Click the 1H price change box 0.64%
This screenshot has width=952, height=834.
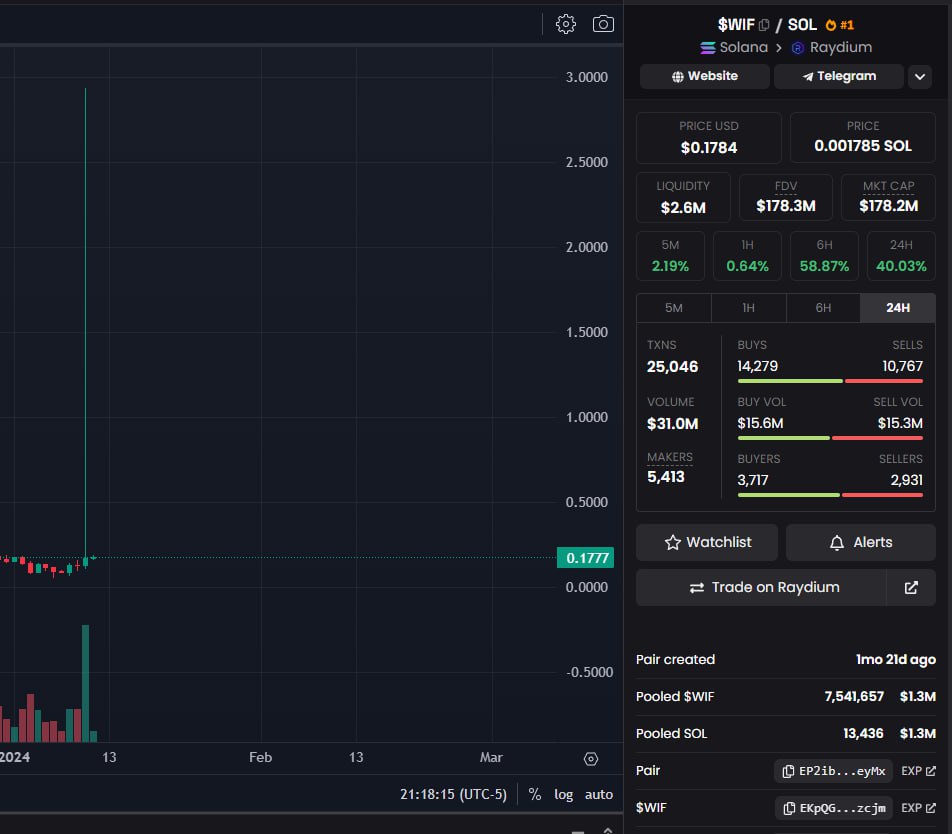coord(747,256)
